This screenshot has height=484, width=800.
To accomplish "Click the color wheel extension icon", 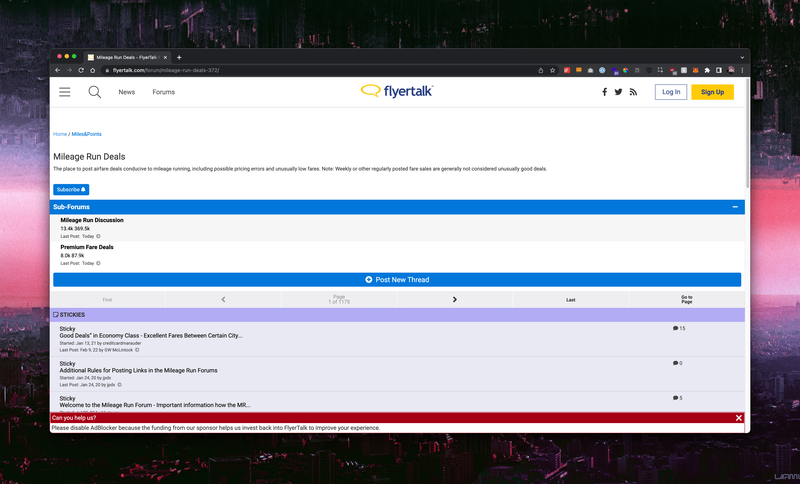I will (x=626, y=70).
